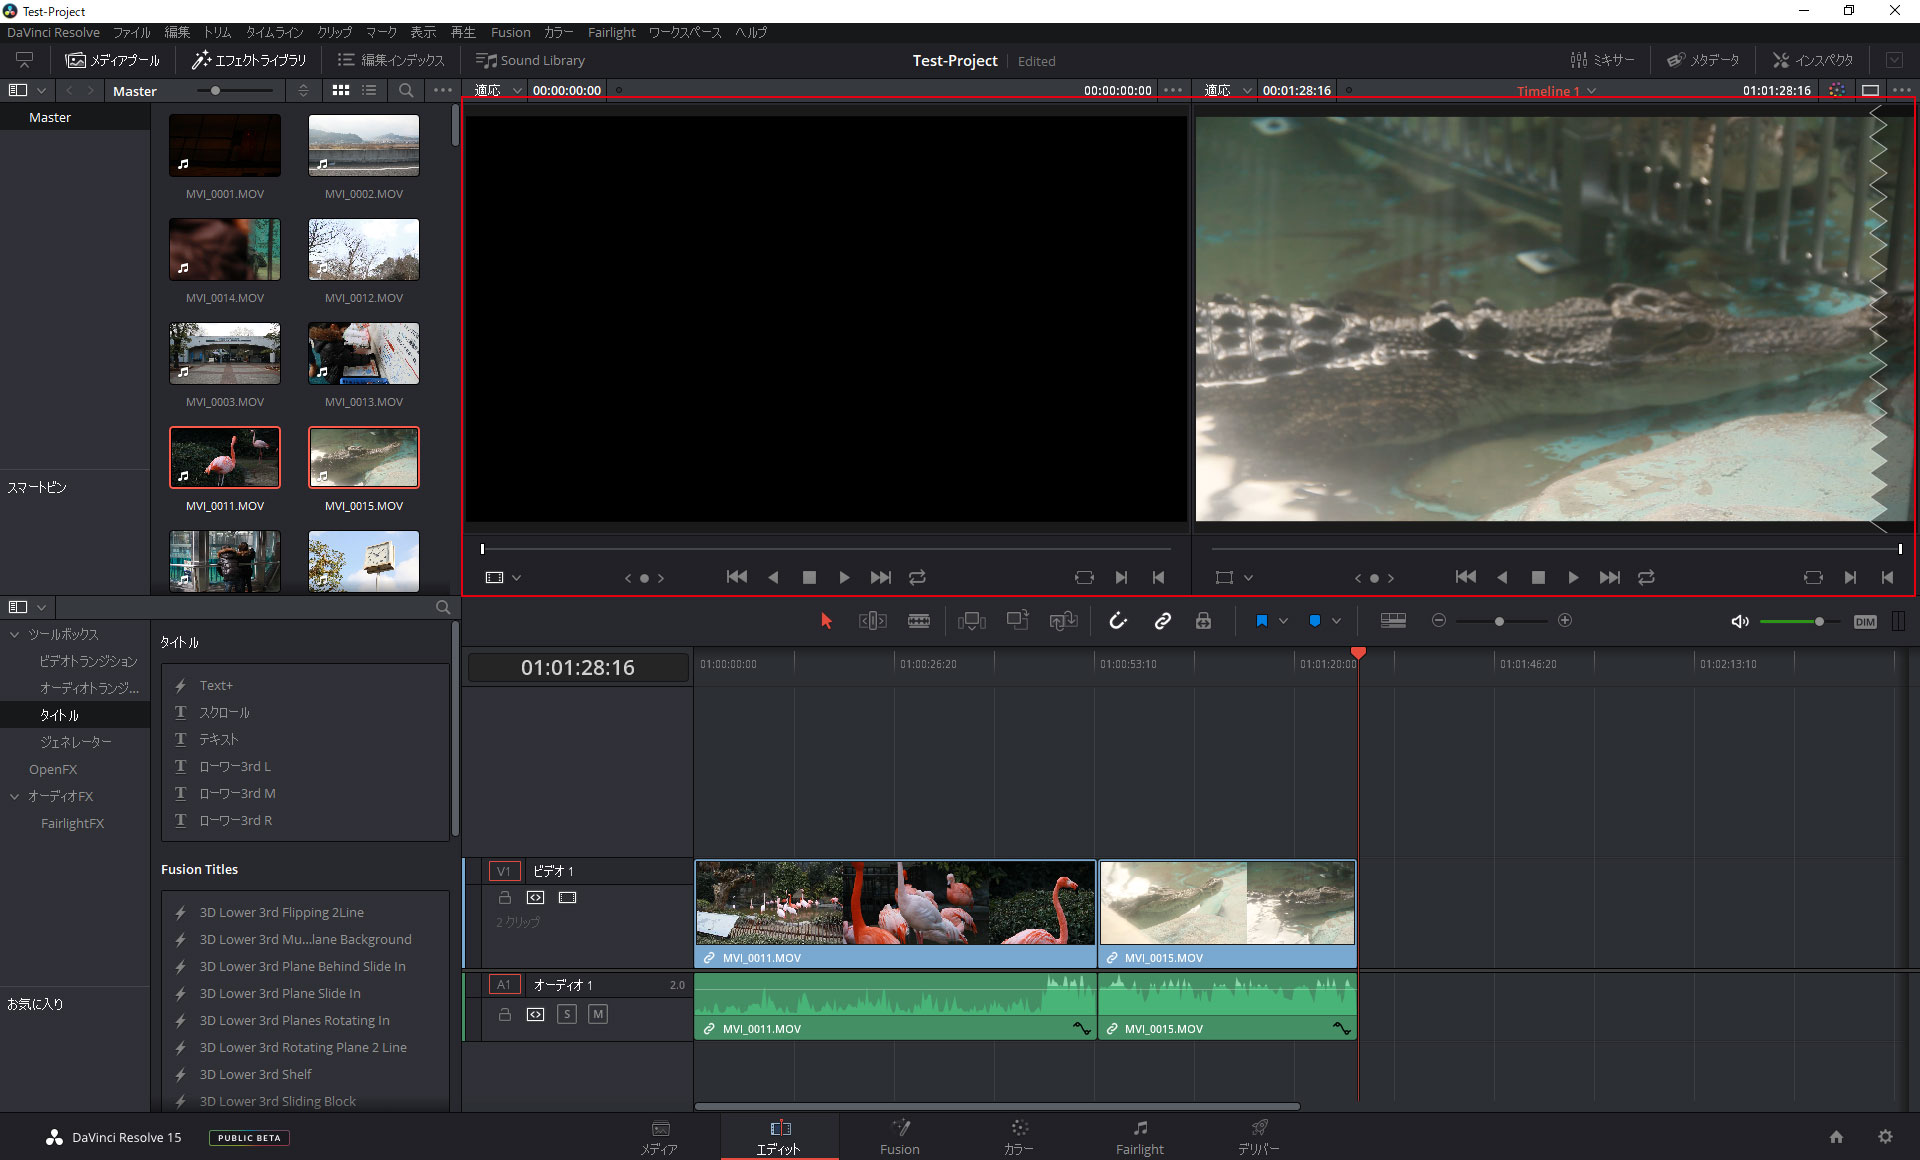
Task: Play the source viewer
Action: coord(844,577)
